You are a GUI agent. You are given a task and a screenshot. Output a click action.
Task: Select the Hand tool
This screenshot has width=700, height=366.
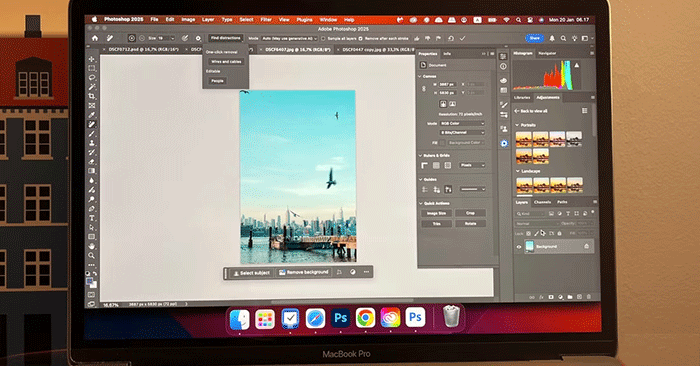[x=92, y=246]
